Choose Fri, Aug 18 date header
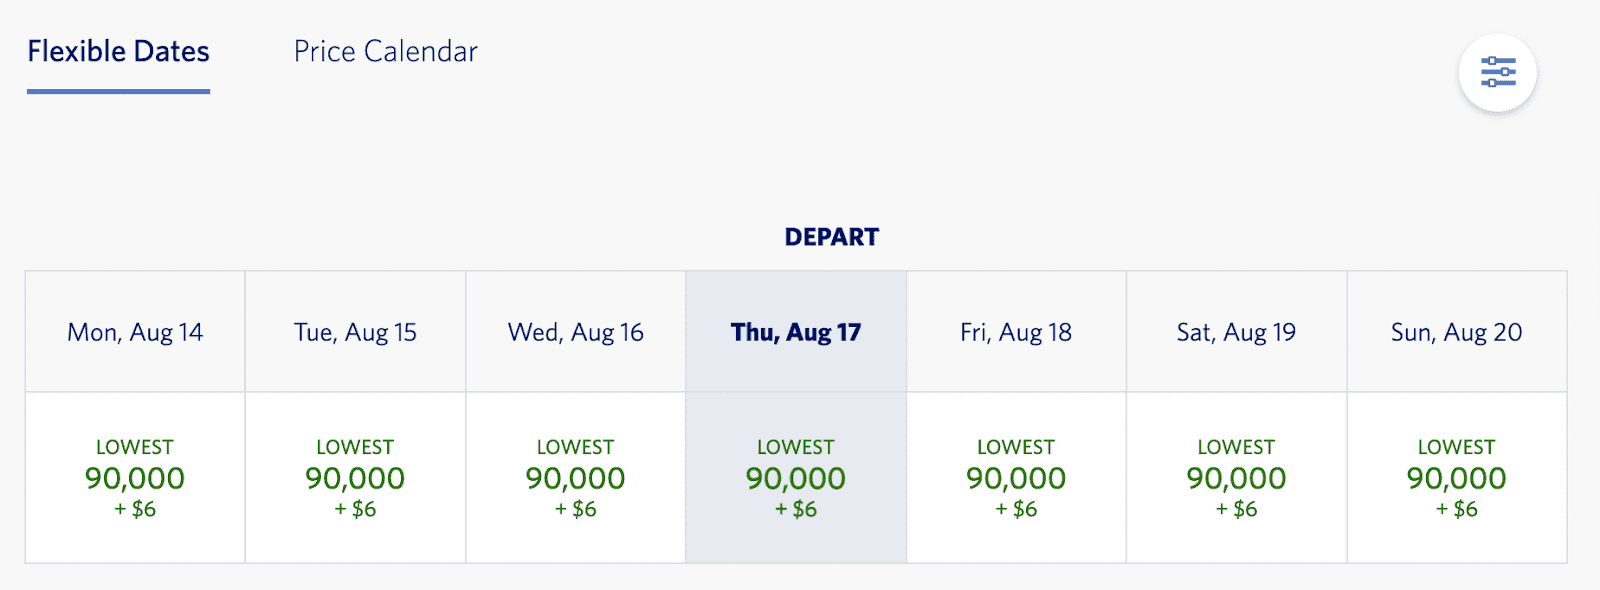 [x=1016, y=332]
